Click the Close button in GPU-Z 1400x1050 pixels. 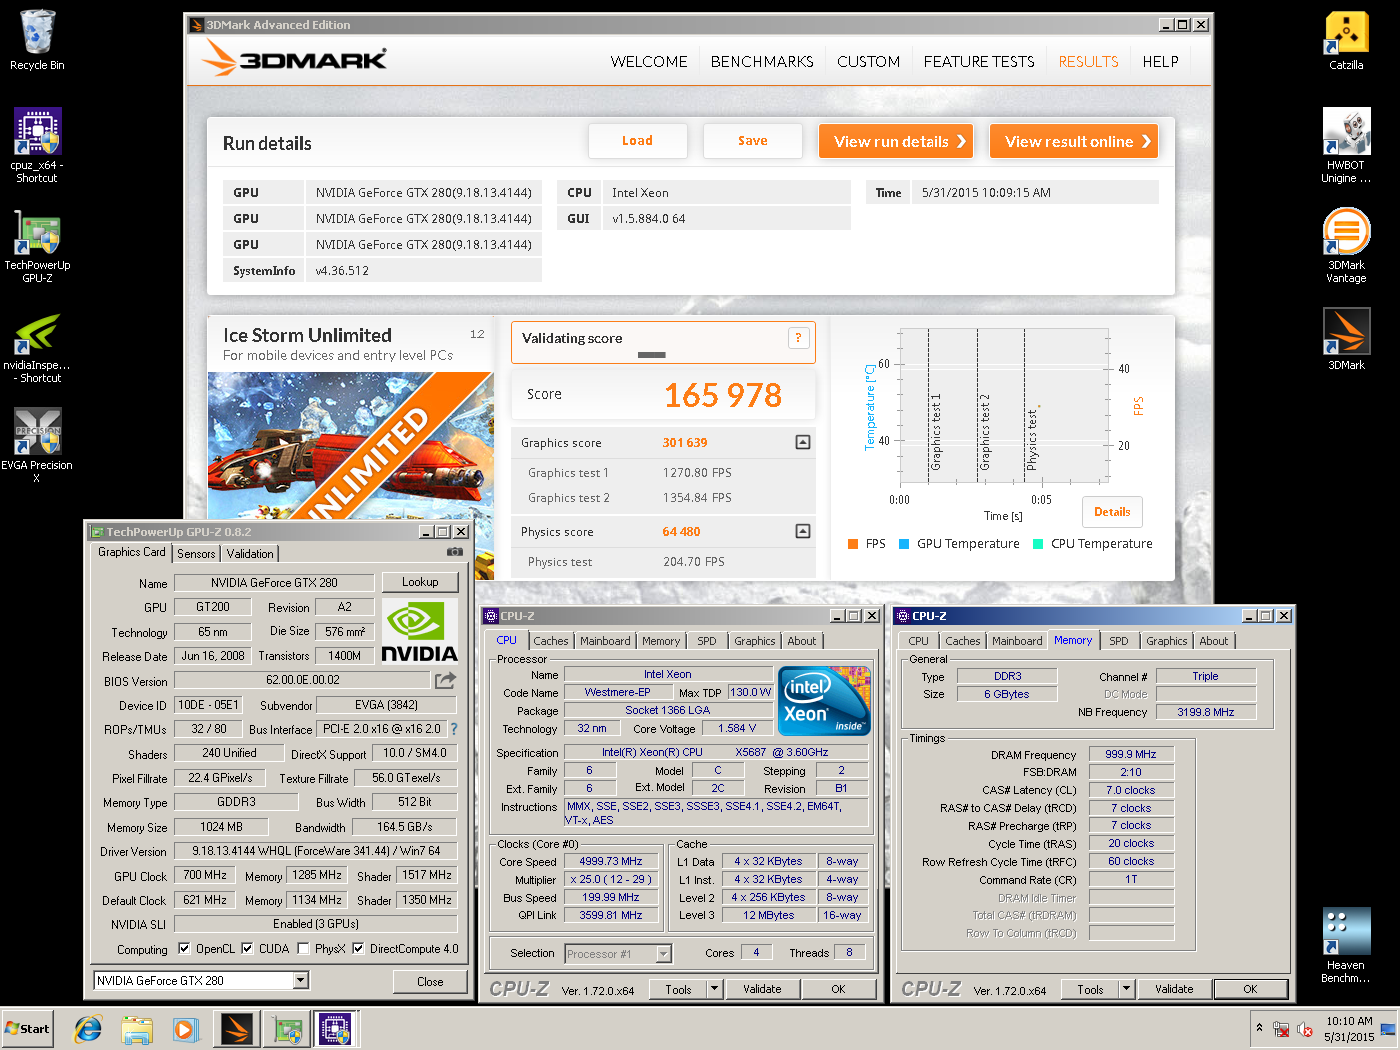(430, 981)
